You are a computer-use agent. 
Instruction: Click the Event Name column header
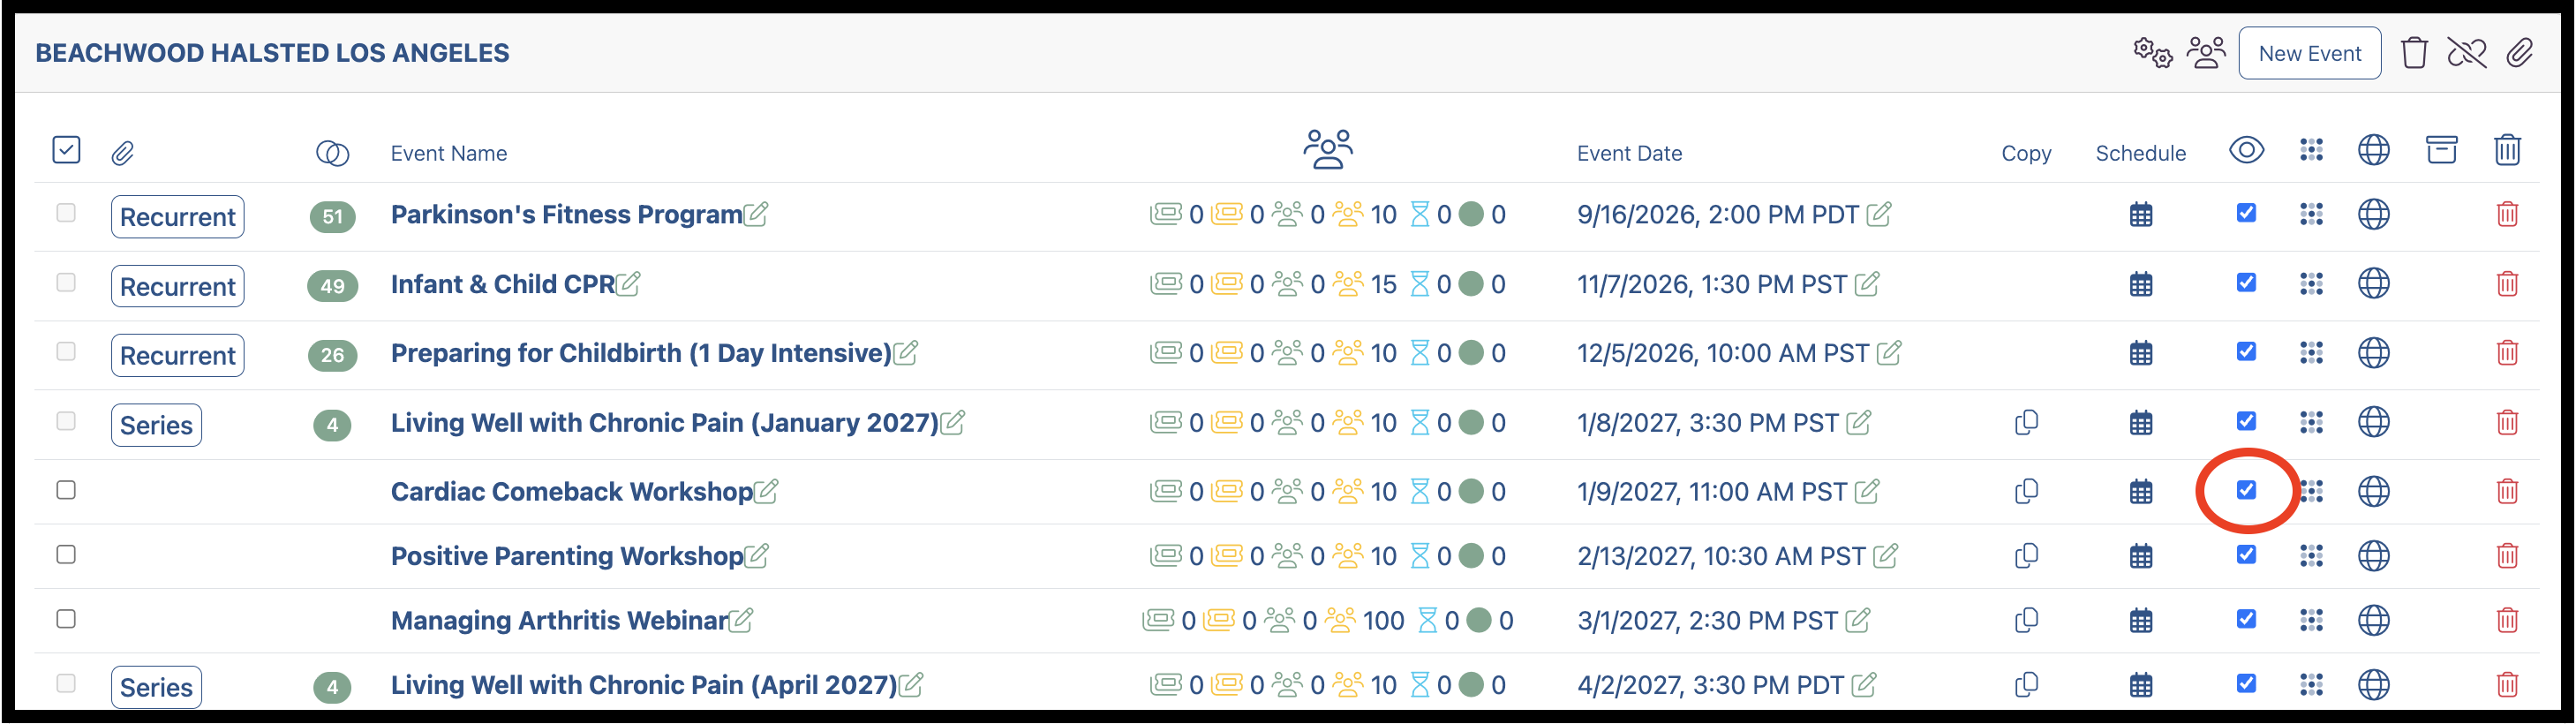coord(448,153)
